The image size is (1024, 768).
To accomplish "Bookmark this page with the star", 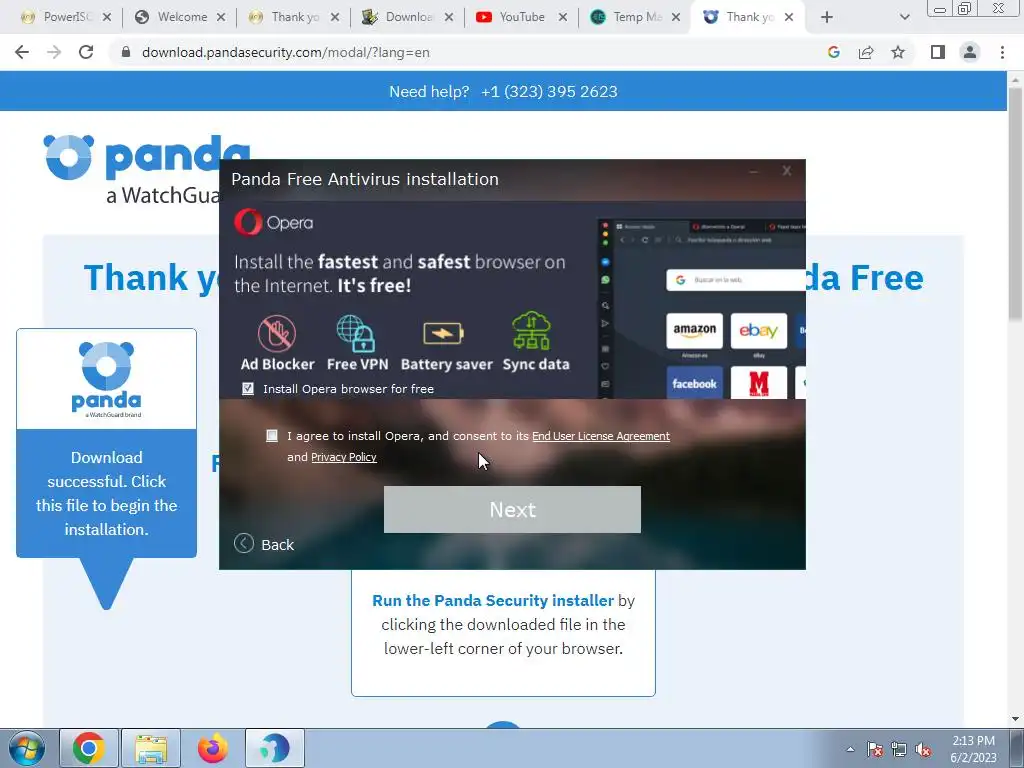I will click(898, 52).
